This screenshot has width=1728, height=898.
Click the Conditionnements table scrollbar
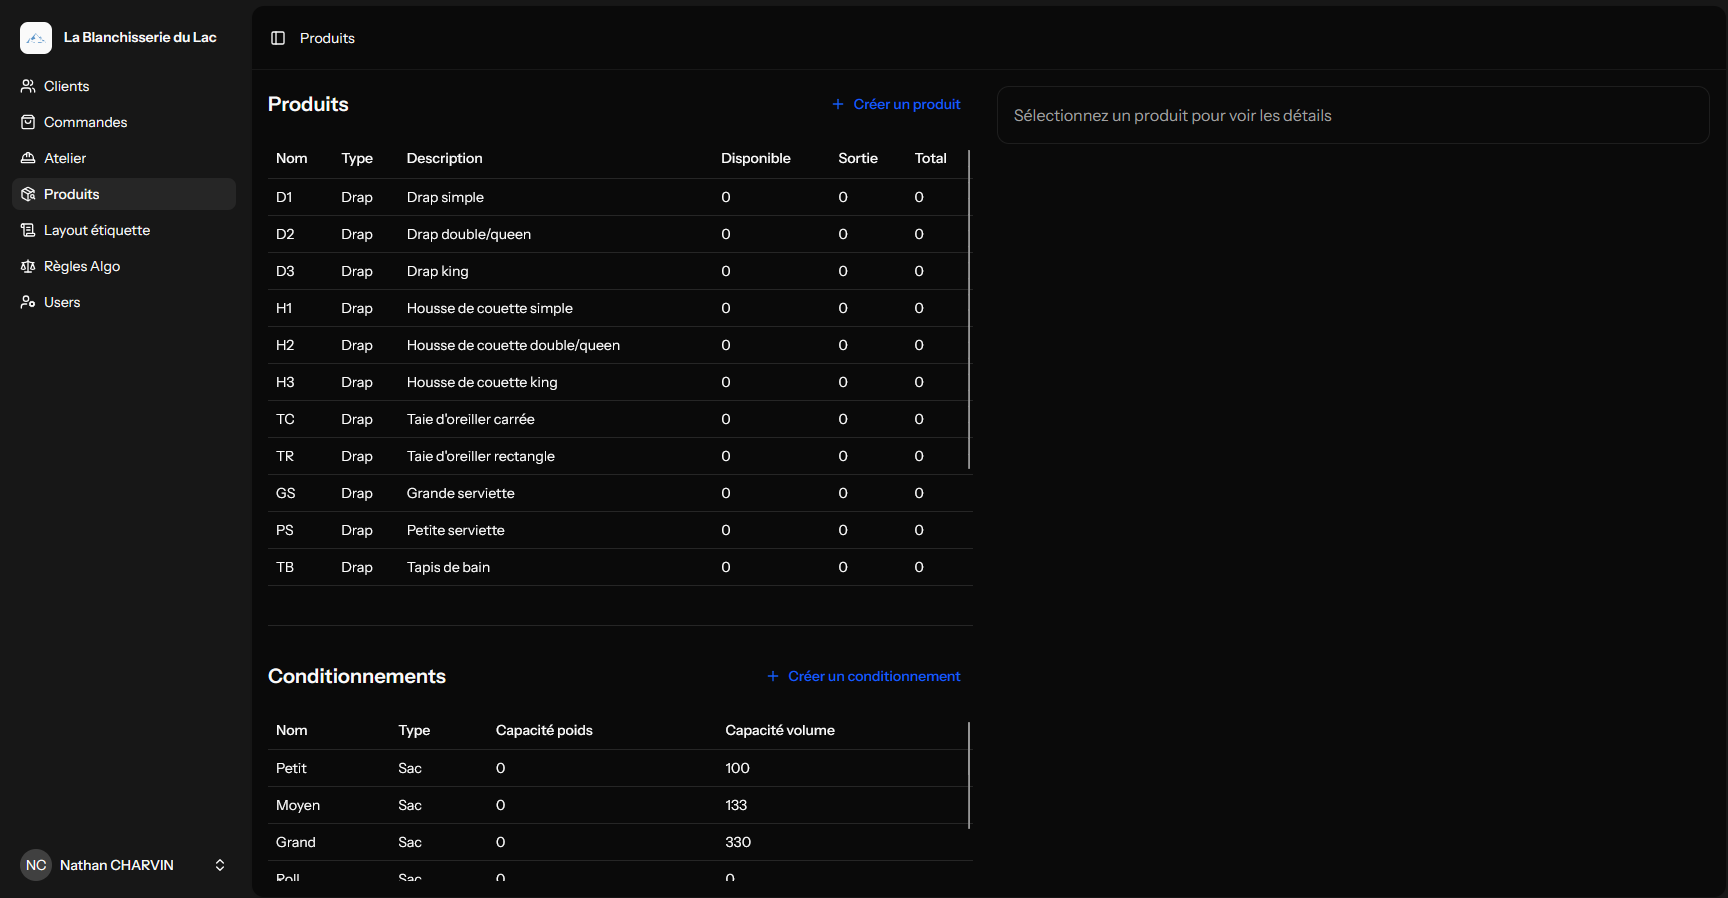pos(969,775)
